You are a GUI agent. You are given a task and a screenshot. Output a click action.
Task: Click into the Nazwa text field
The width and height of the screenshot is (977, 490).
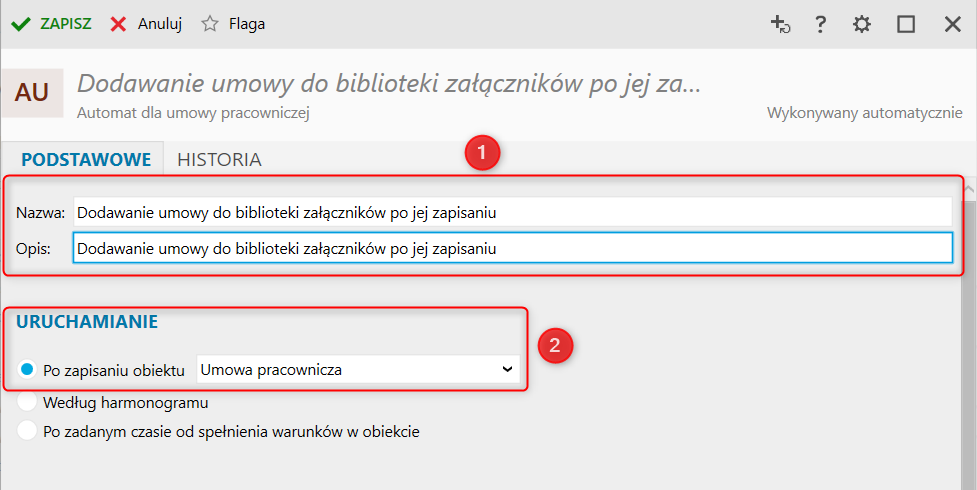click(x=512, y=212)
